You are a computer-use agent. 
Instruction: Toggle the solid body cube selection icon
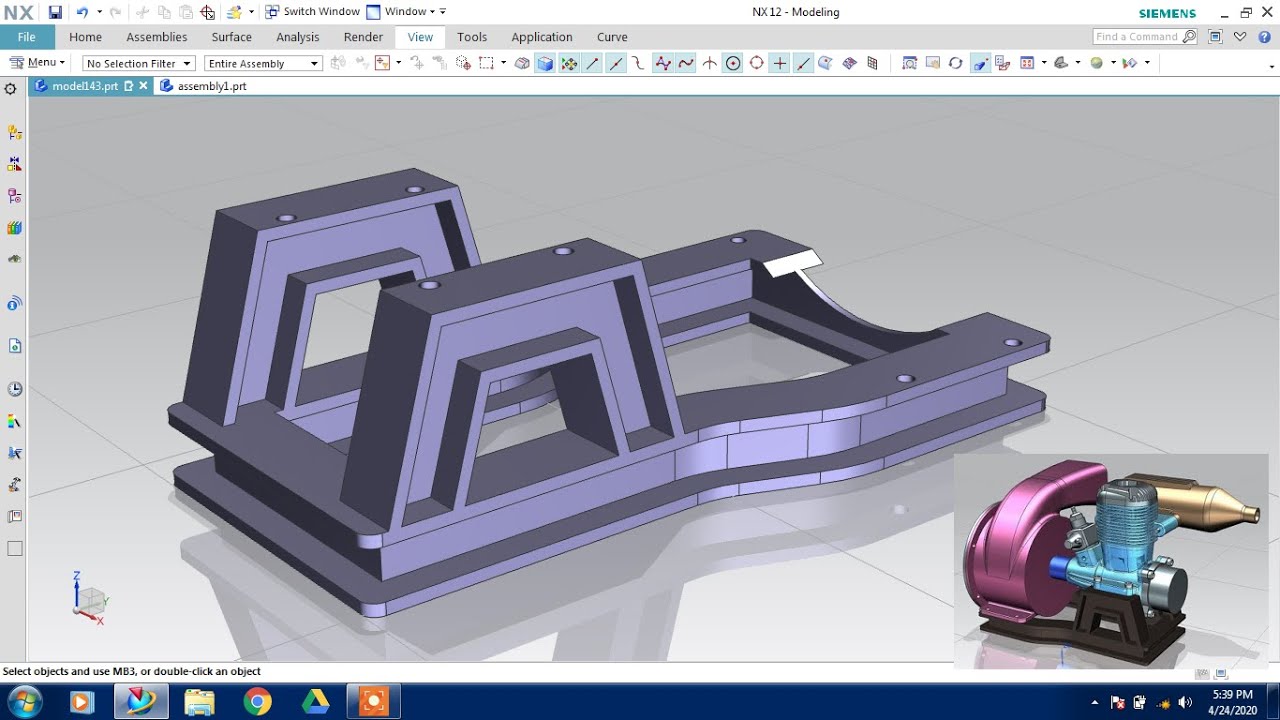(545, 63)
